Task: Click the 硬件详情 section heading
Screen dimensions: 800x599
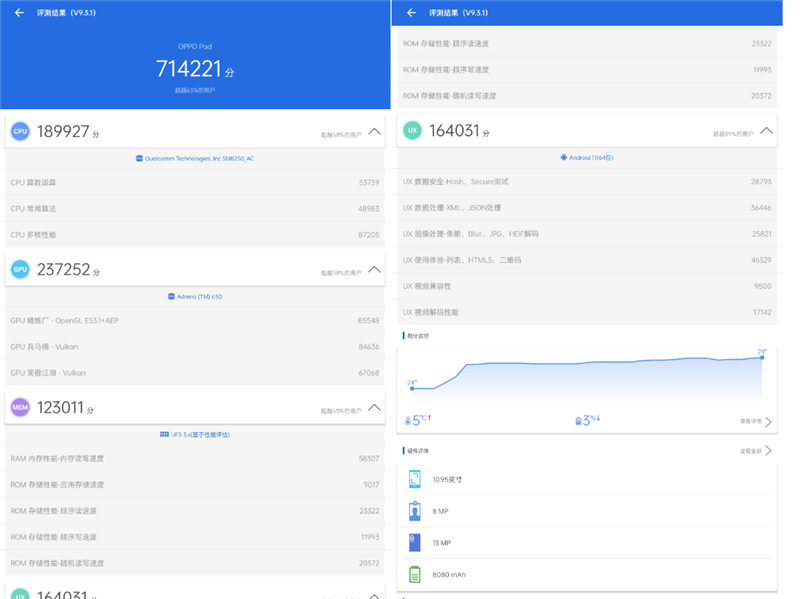Action: point(418,451)
